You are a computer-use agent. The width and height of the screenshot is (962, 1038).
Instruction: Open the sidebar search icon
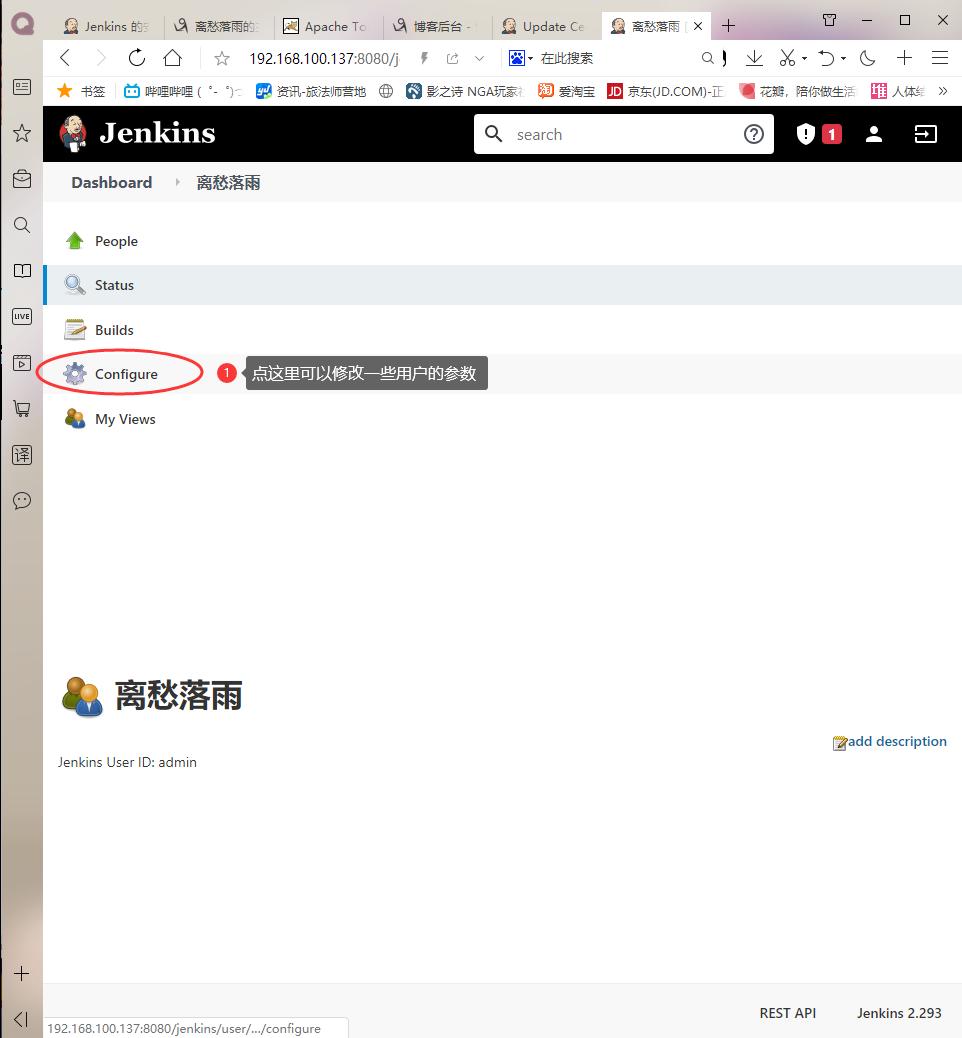(22, 225)
